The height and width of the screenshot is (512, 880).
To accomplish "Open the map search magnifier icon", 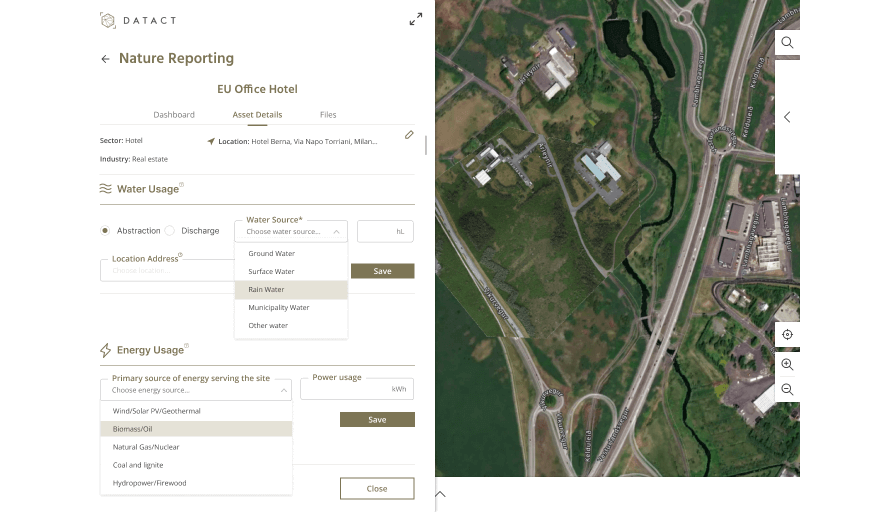I will (787, 43).
